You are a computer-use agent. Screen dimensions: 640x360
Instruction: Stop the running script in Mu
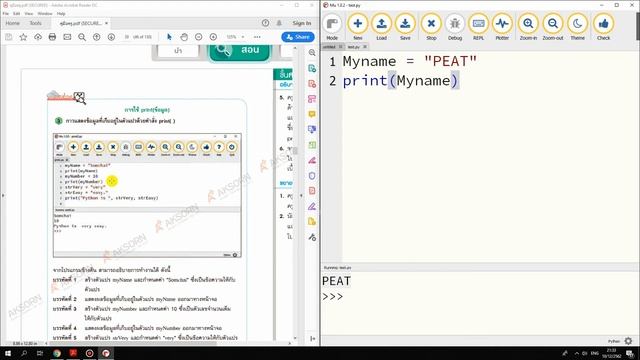[x=431, y=27]
